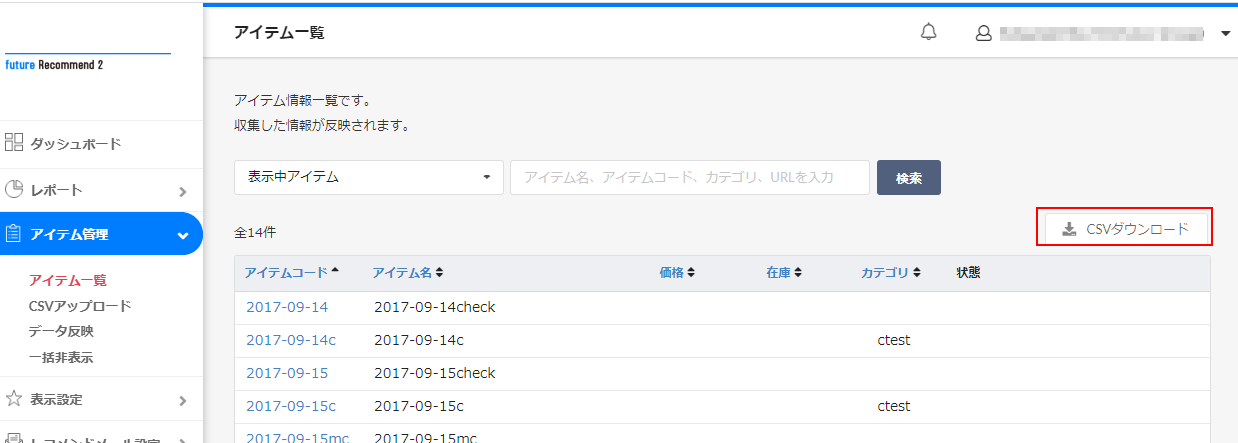Viewport: 1238px width, 443px height.
Task: Collapse the アイテム管理 menu chevron
Action: (182, 236)
